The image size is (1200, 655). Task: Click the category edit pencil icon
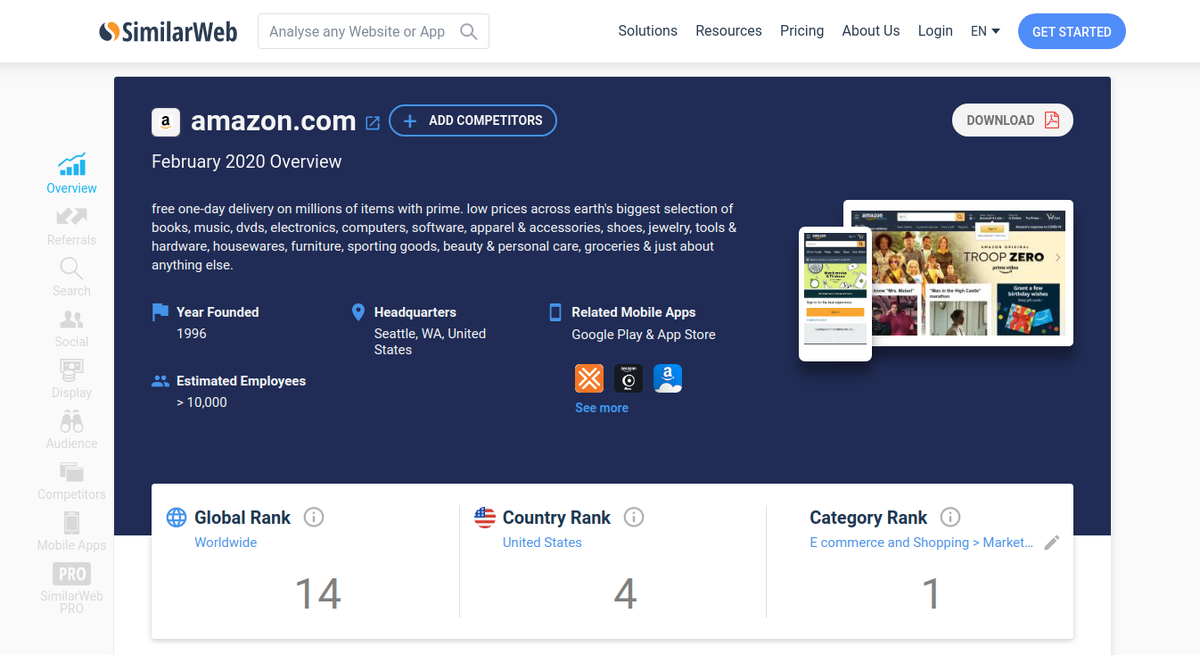tap(1051, 543)
